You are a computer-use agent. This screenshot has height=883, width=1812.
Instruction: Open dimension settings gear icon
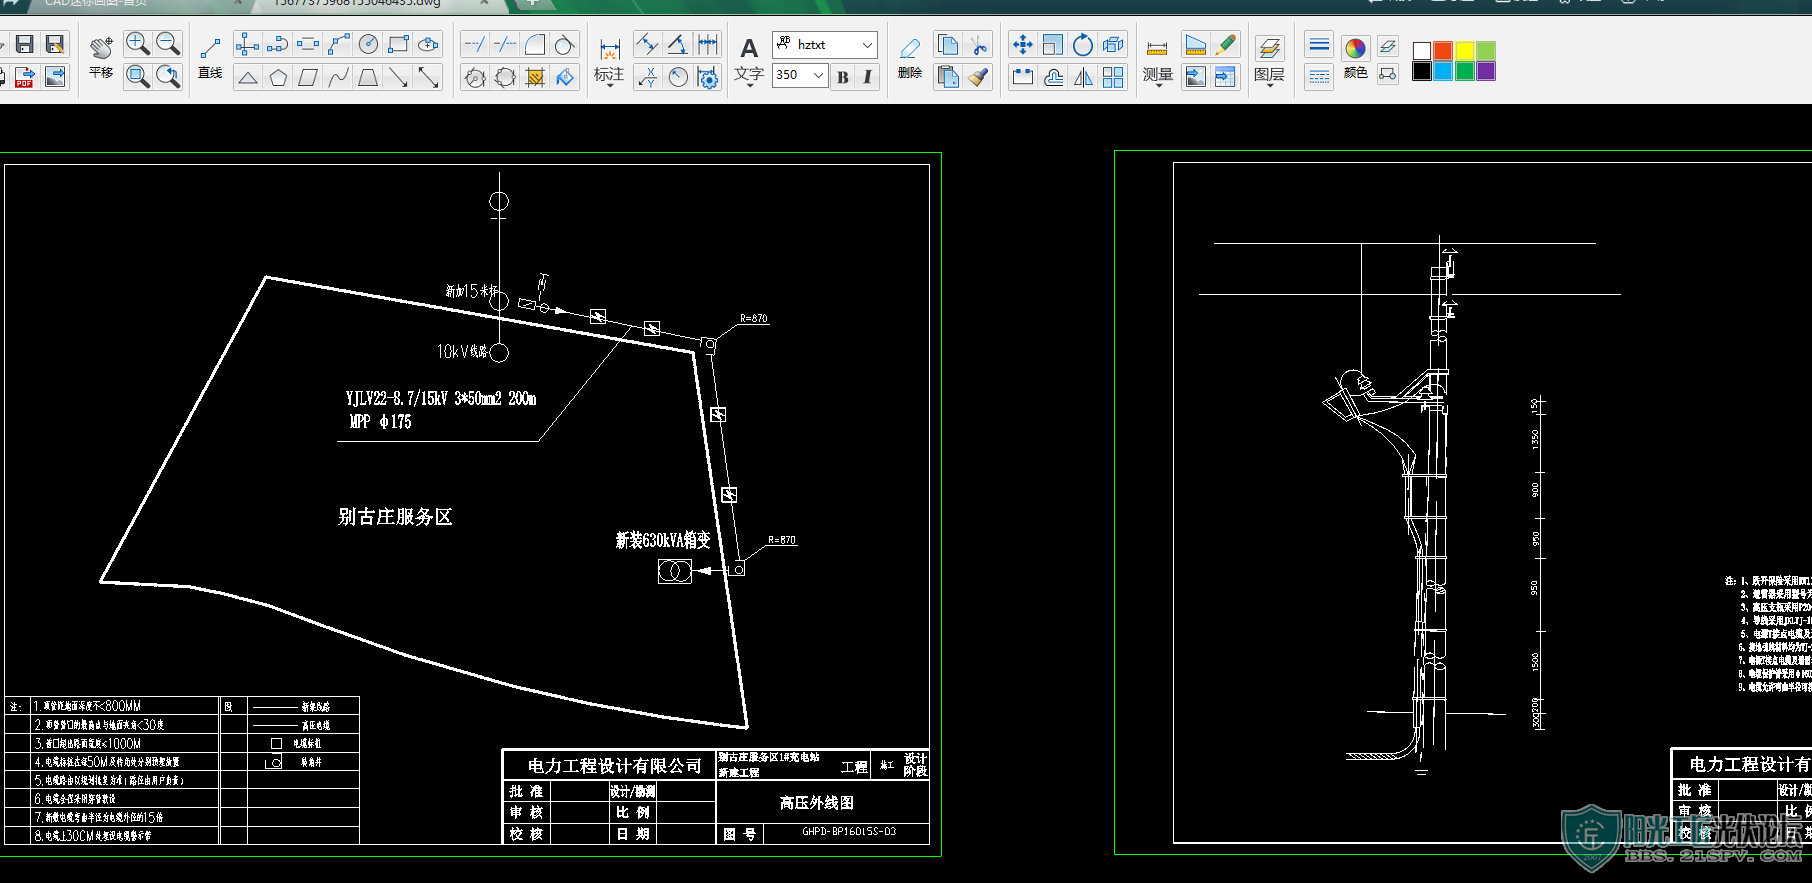coord(708,77)
